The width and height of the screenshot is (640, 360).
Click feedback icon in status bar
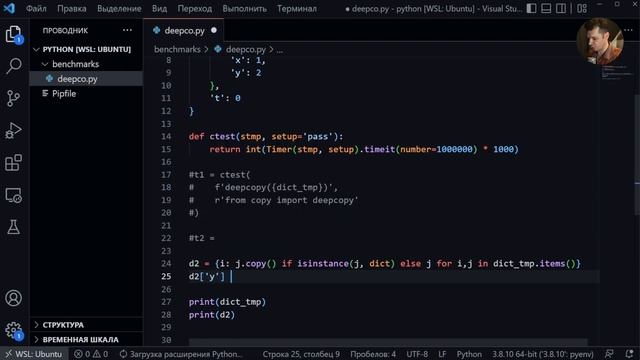(609, 354)
